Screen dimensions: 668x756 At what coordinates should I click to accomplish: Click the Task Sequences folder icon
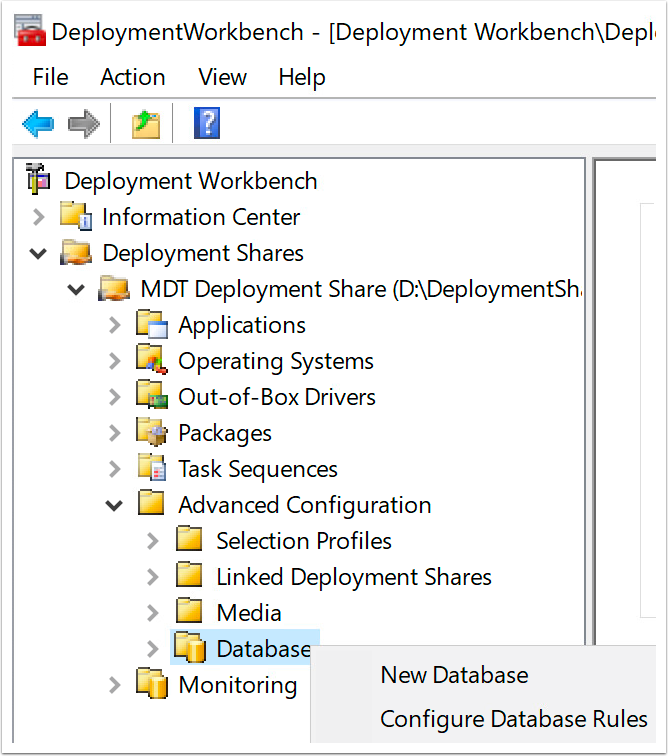[x=152, y=467]
